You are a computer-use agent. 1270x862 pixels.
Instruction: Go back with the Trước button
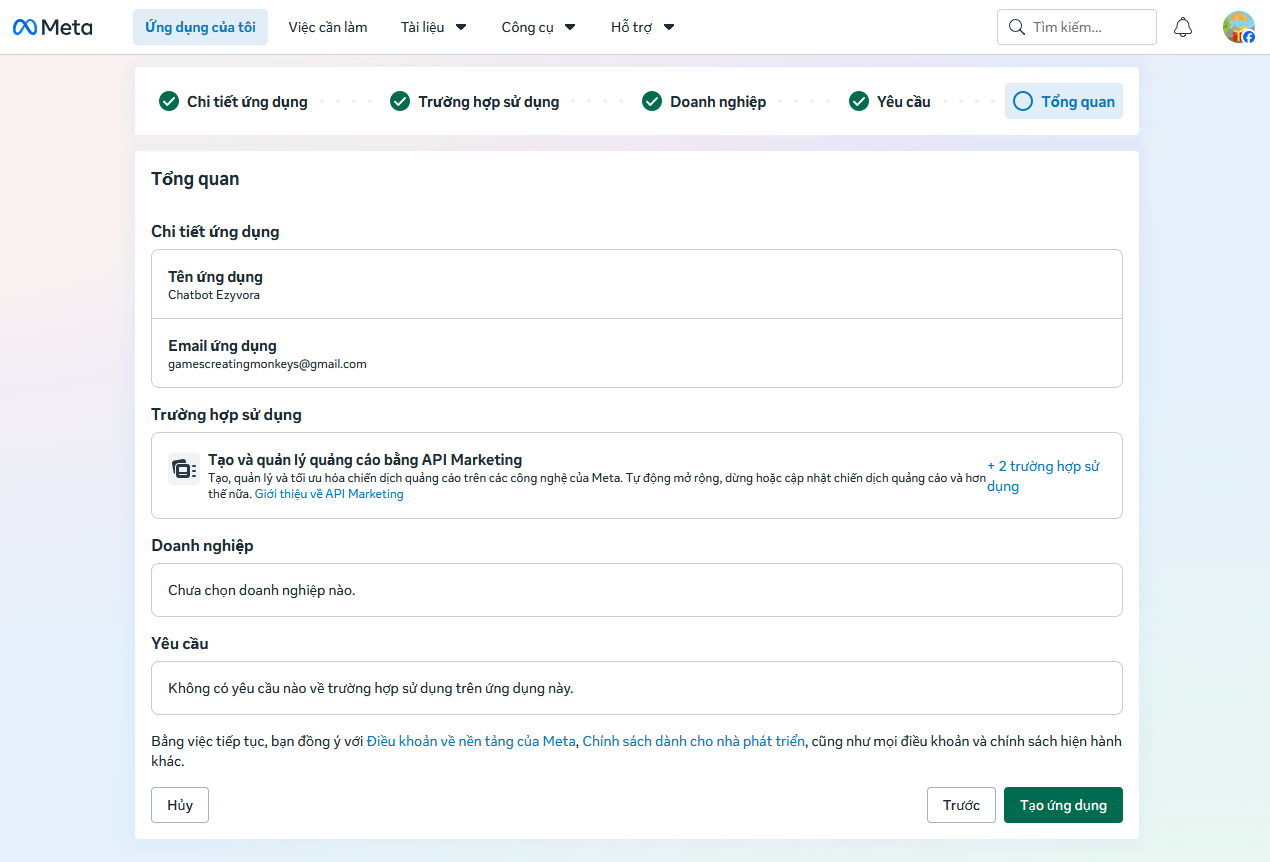pos(961,805)
